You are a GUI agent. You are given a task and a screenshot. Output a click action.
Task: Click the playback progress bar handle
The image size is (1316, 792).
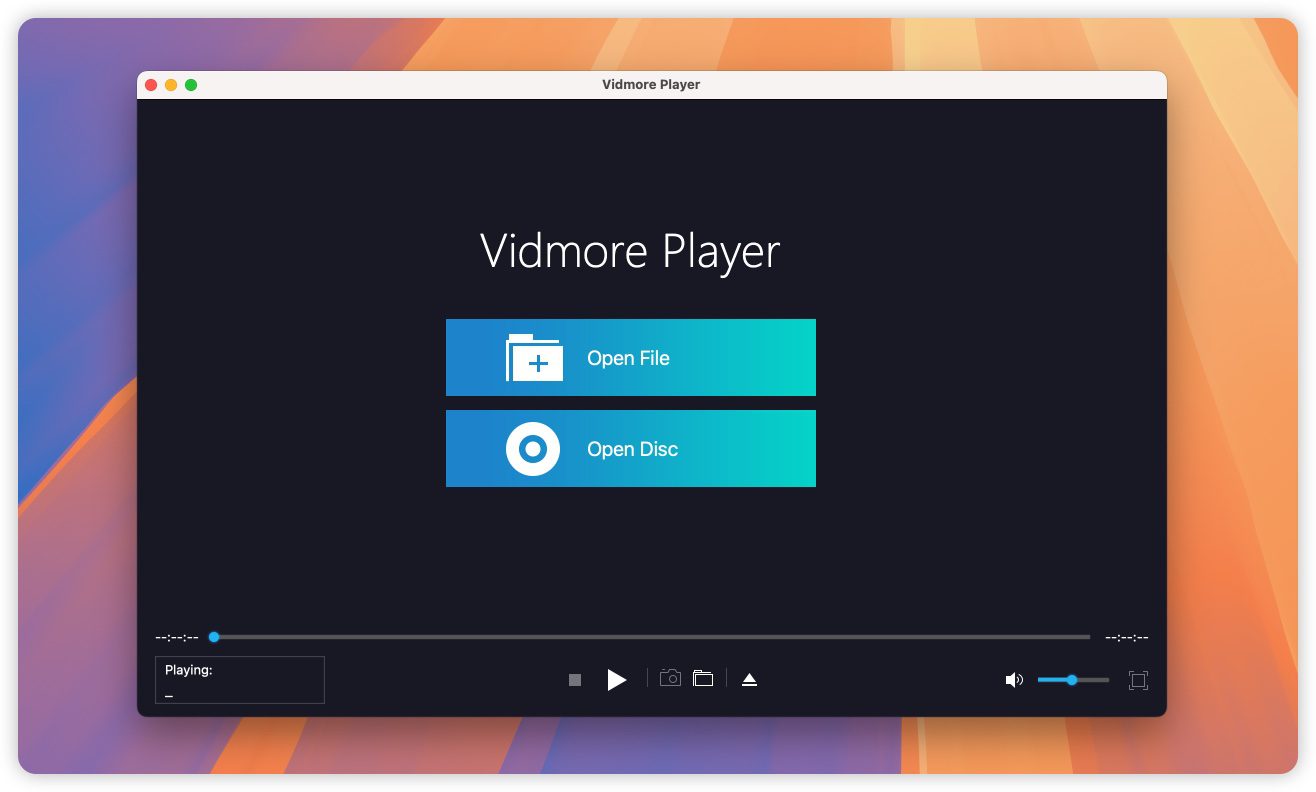pos(214,637)
